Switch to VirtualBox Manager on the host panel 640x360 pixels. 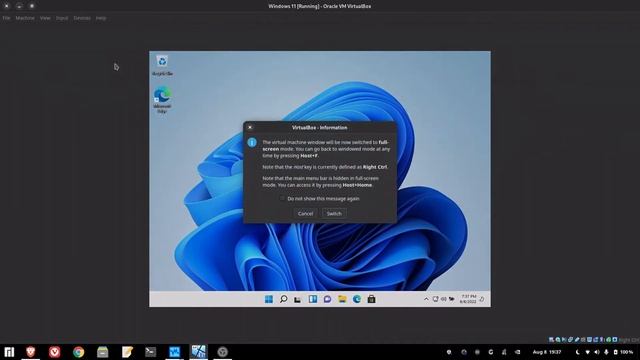tap(174, 352)
